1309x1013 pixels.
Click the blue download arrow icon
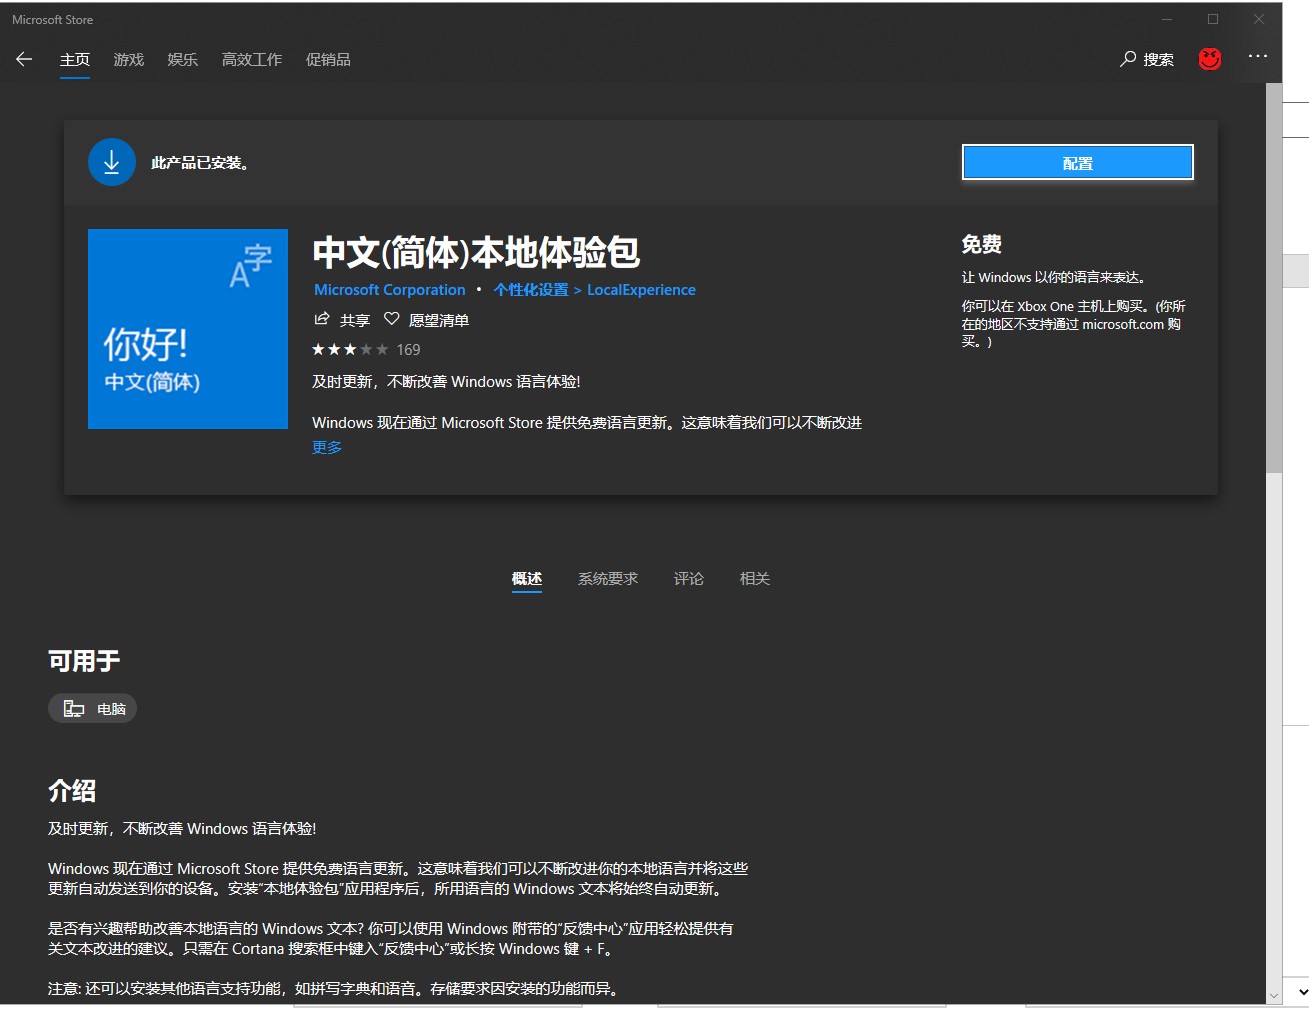(x=112, y=162)
